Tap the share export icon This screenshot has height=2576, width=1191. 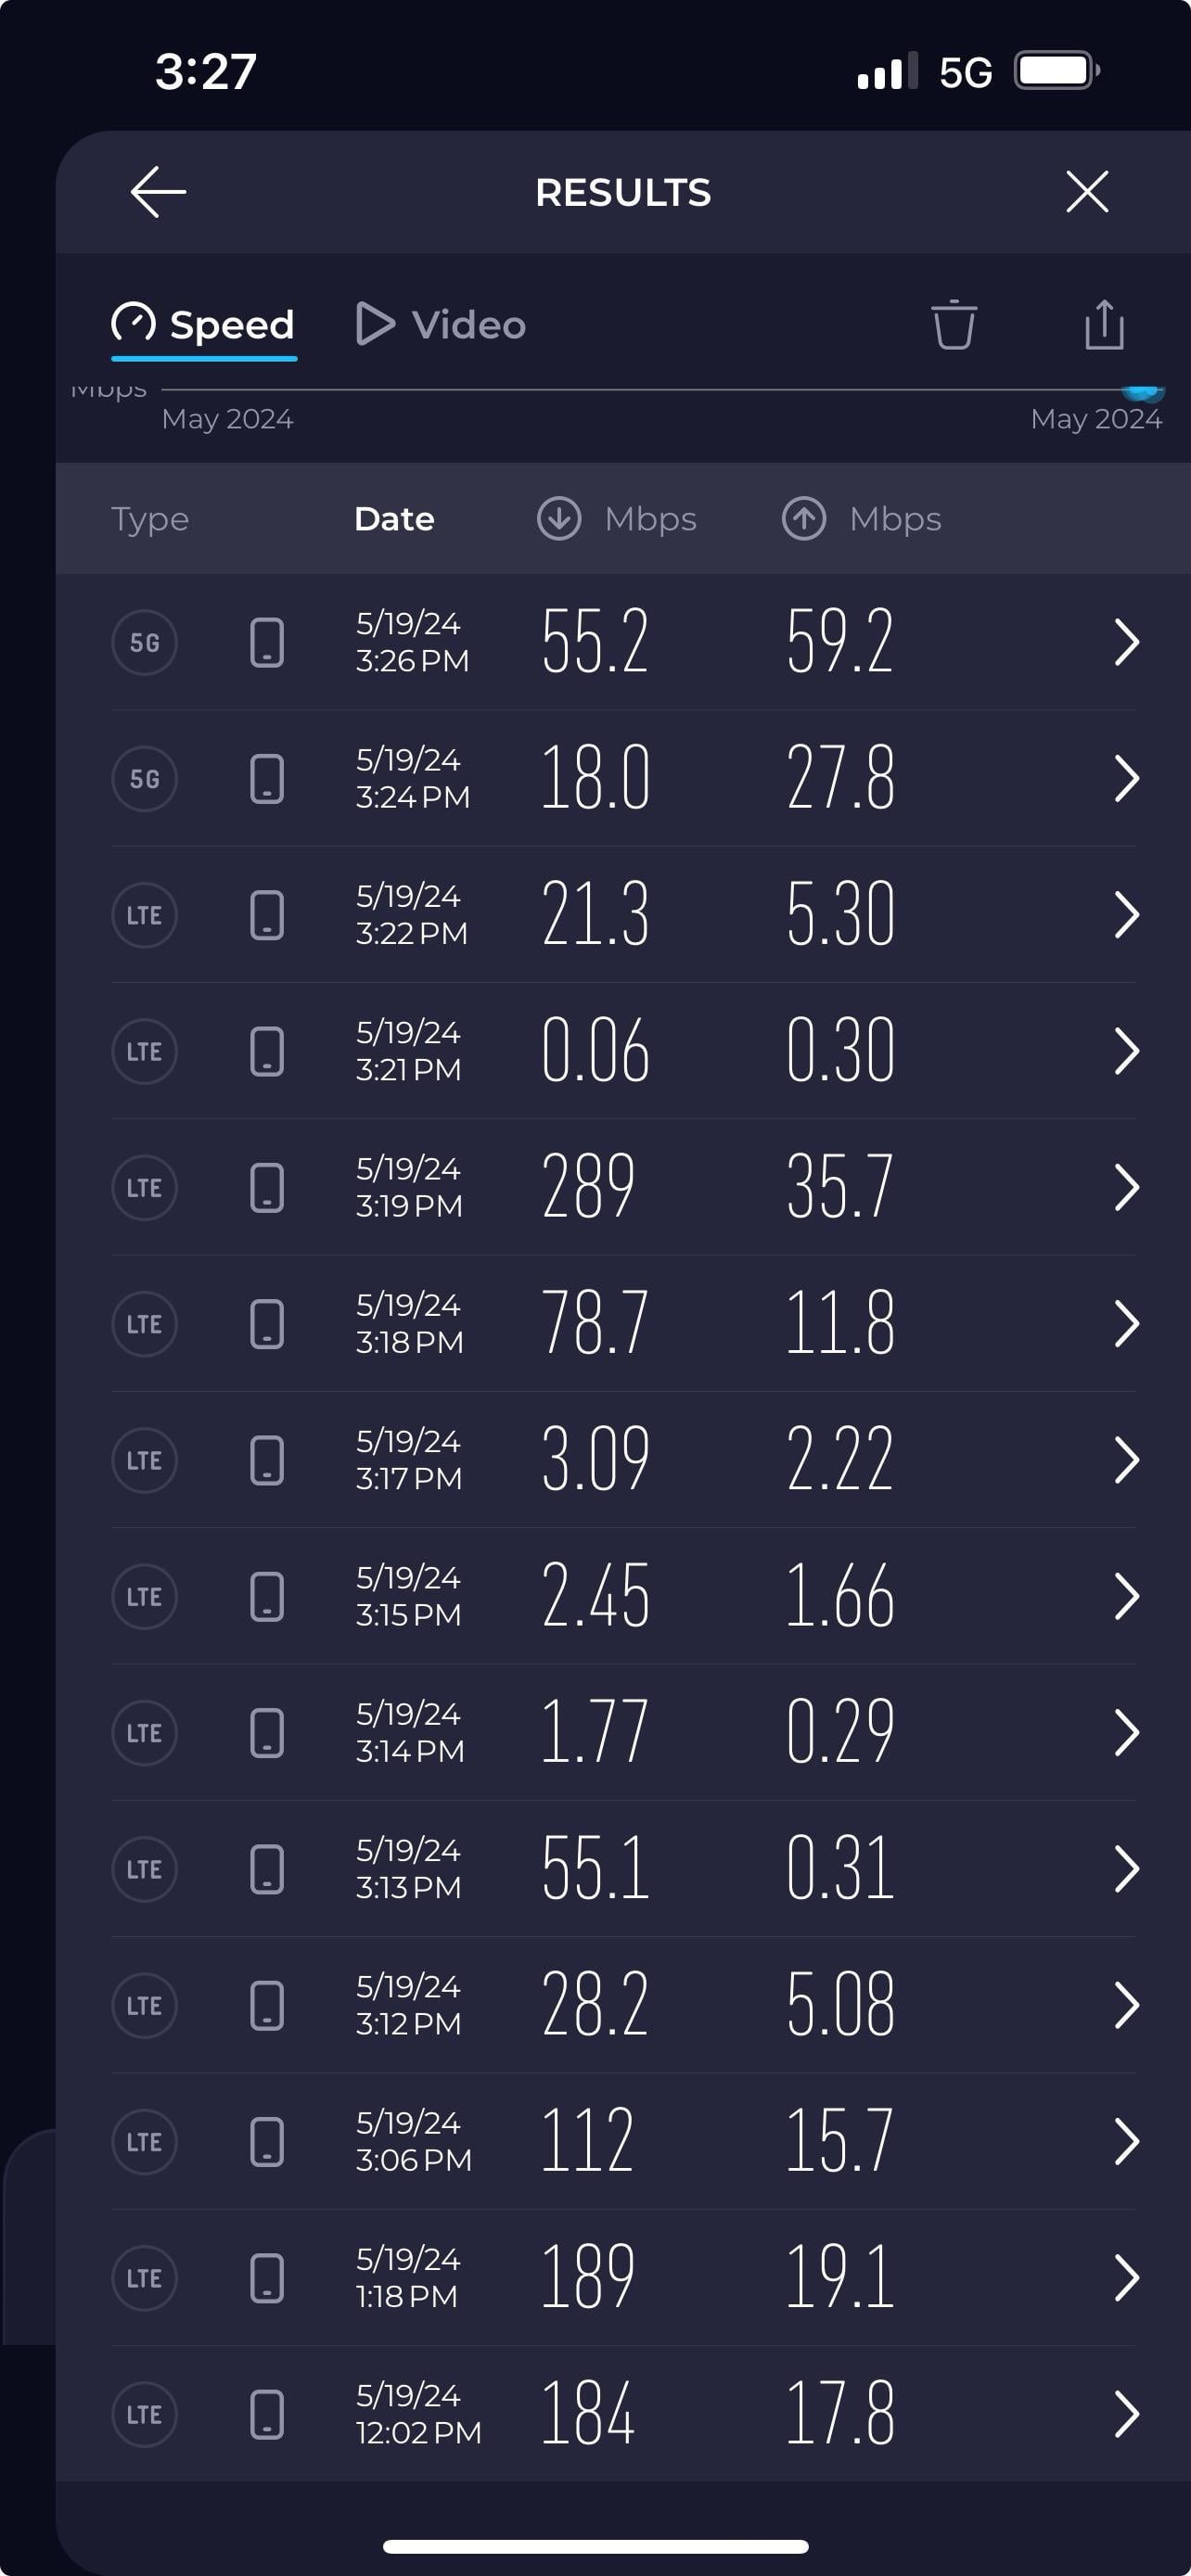[1104, 325]
